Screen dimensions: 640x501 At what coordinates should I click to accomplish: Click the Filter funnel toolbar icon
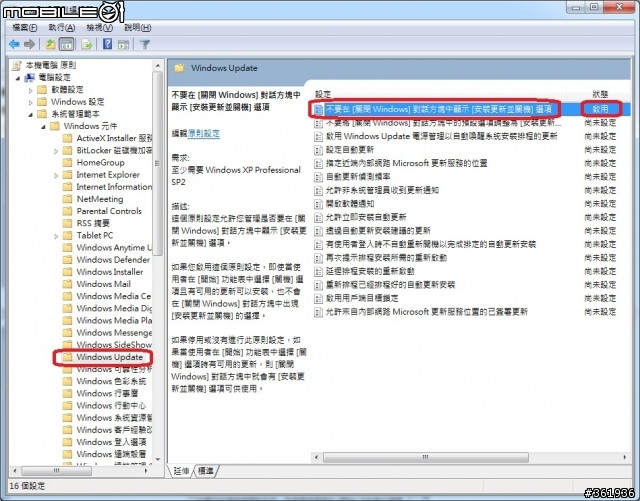click(144, 44)
